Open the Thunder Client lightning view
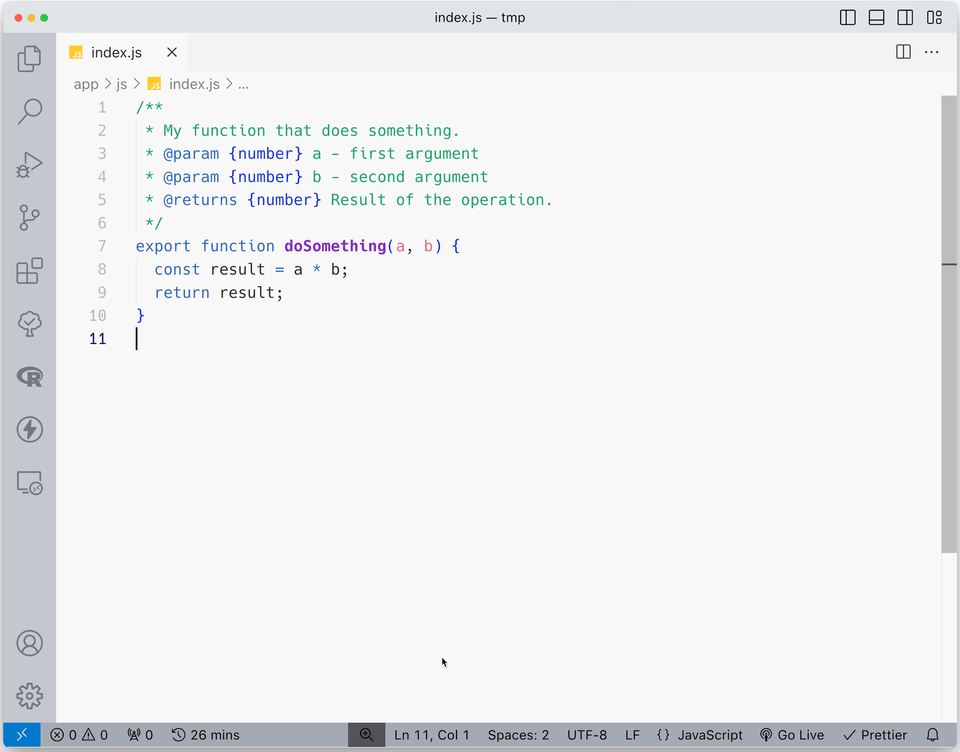Viewport: 960px width, 752px height. [29, 429]
